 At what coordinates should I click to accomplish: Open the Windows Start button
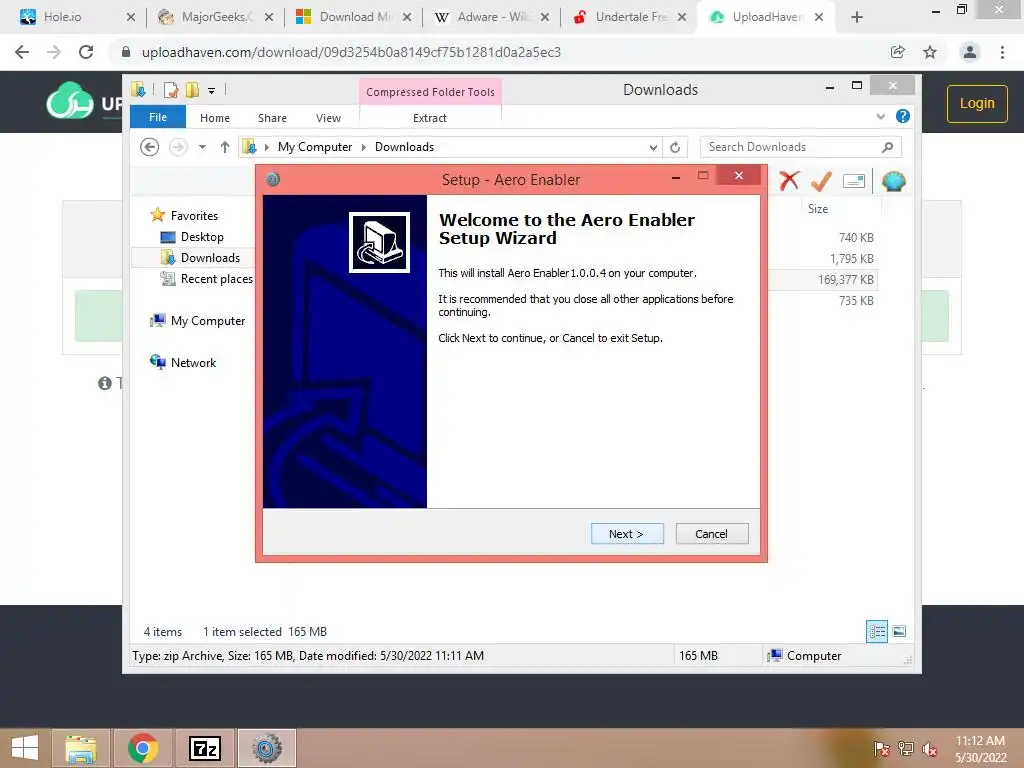(x=25, y=748)
